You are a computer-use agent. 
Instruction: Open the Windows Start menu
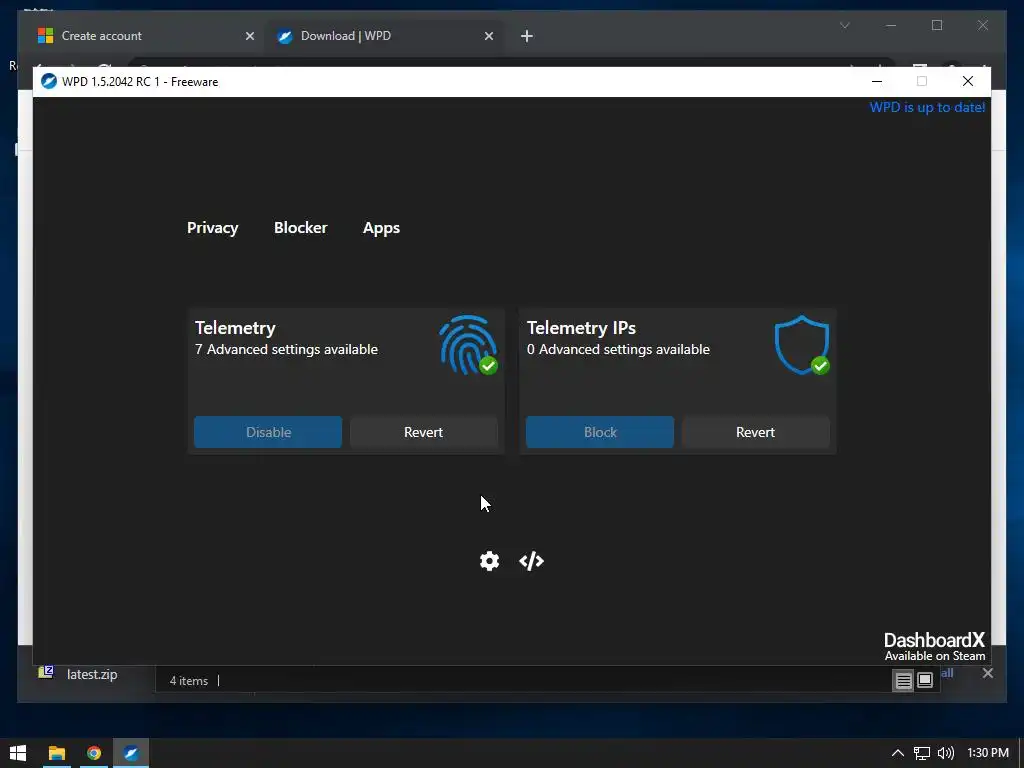tap(18, 753)
